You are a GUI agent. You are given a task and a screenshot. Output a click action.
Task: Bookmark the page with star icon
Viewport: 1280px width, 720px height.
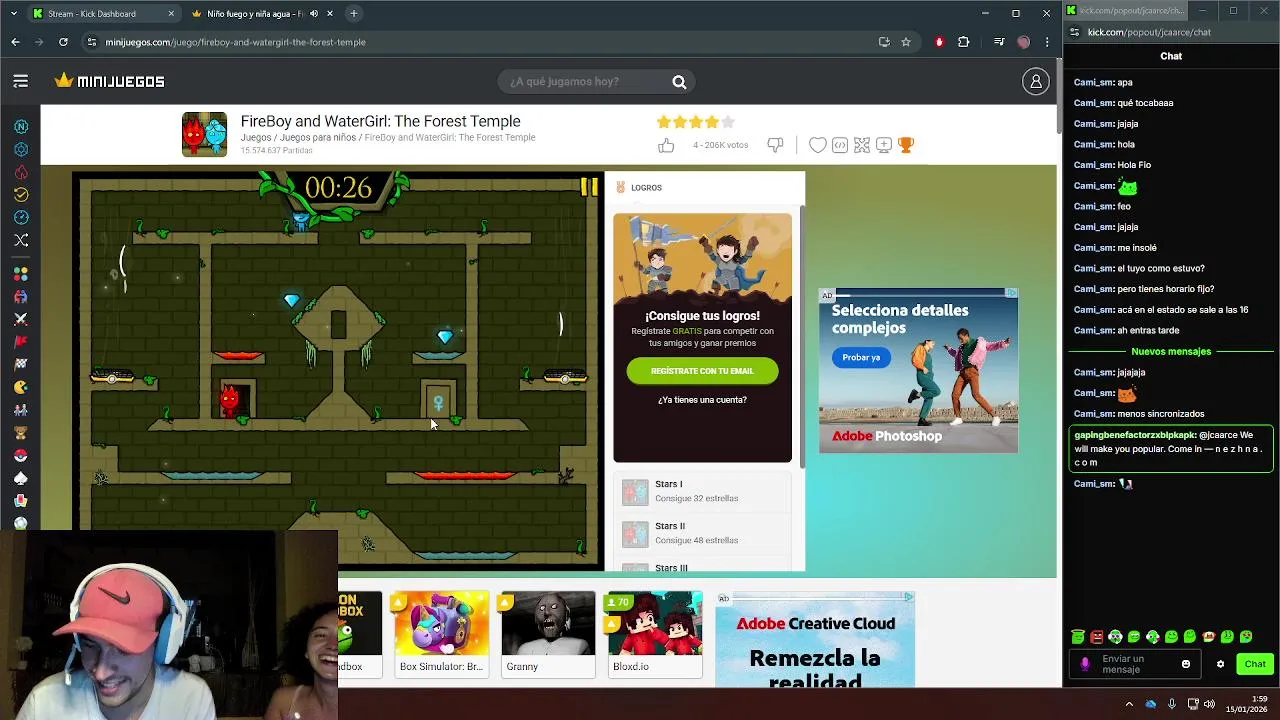906,42
